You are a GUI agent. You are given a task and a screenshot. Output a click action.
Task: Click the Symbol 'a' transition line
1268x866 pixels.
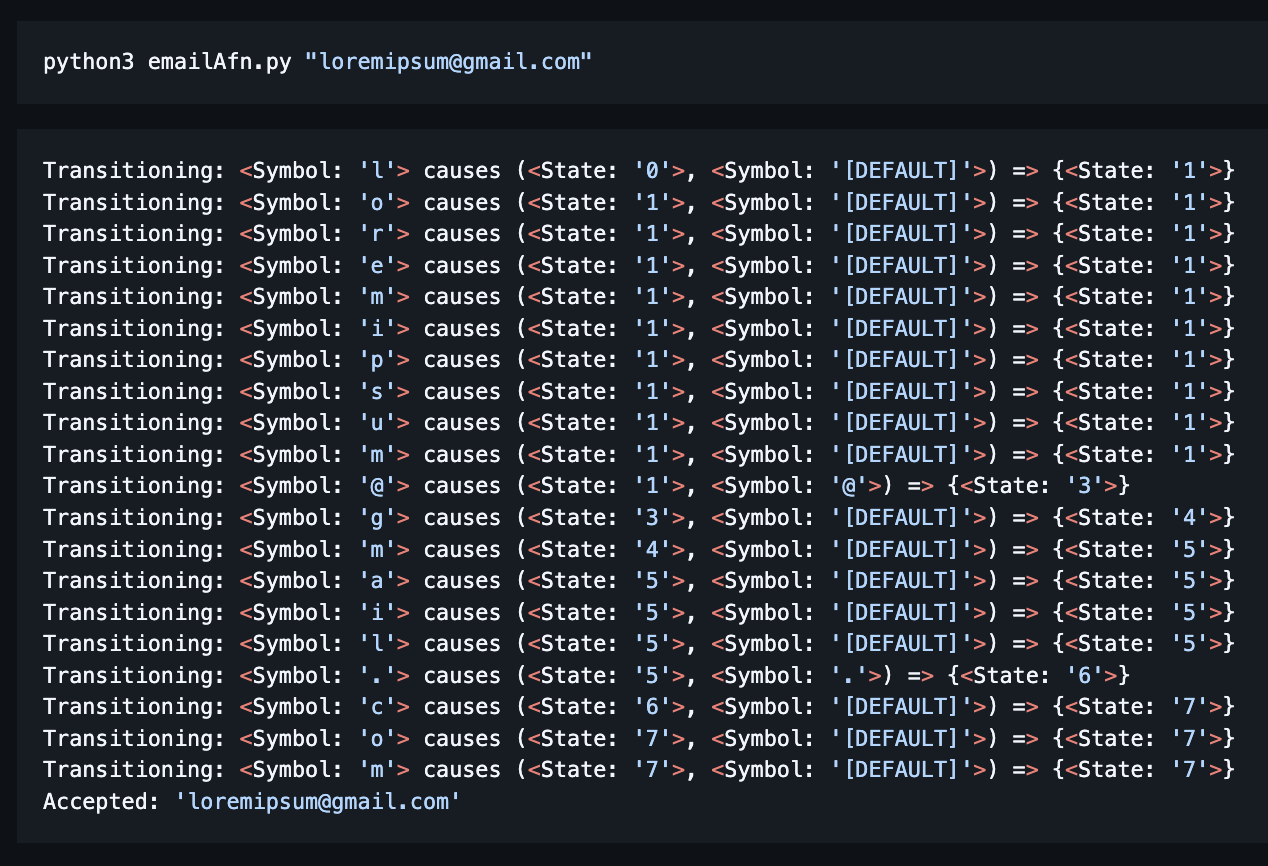pos(638,581)
